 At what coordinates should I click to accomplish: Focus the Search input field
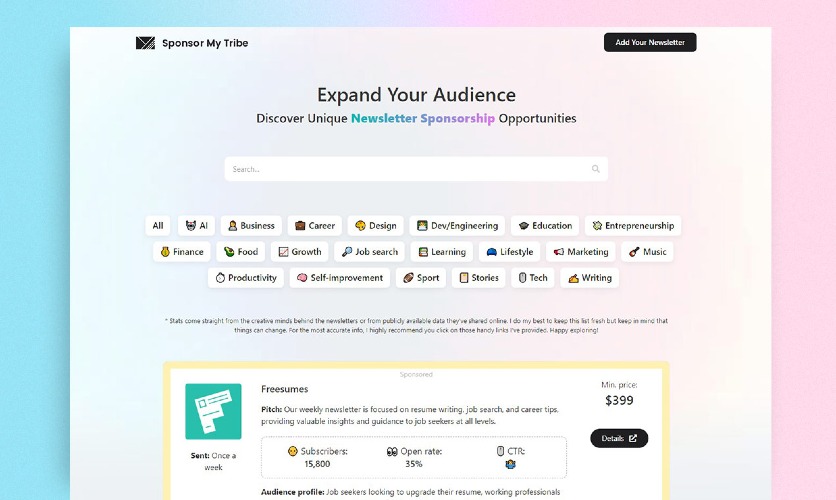click(416, 169)
